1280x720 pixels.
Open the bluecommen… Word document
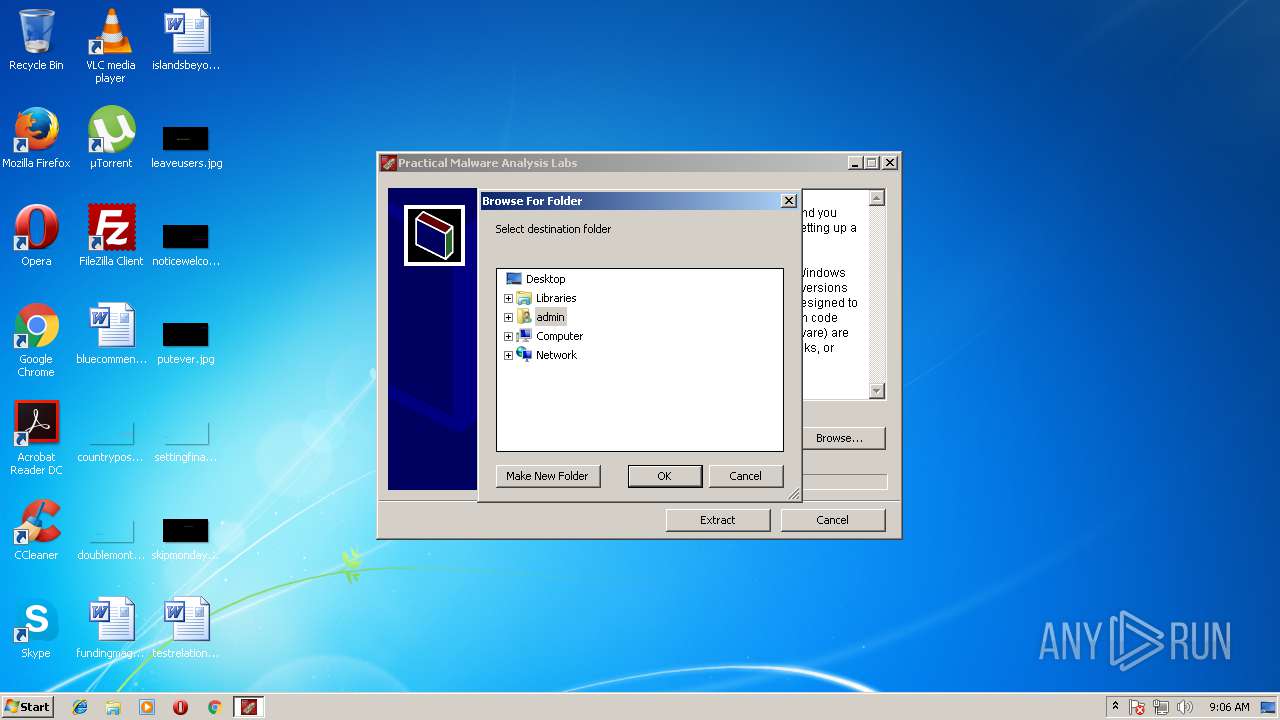point(110,334)
